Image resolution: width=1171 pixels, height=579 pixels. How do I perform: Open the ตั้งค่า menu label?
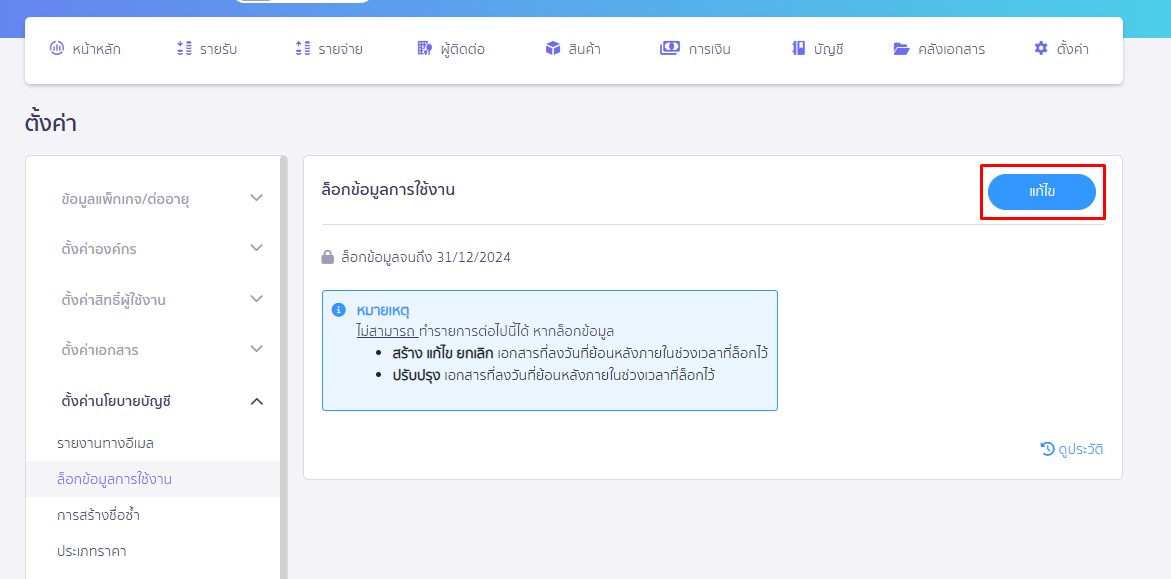1072,50
